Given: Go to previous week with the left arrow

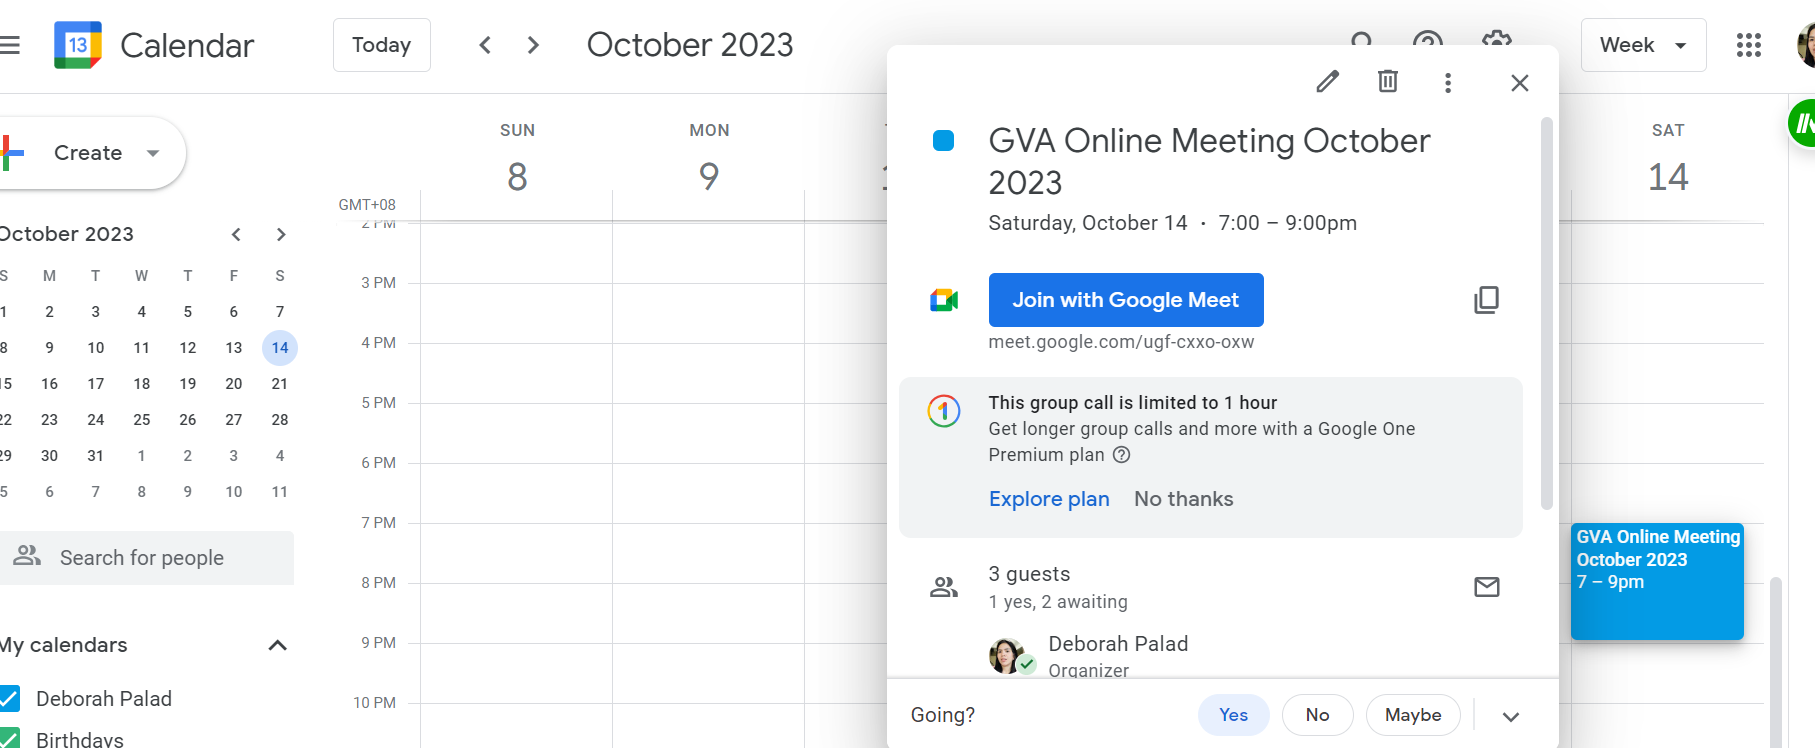Looking at the screenshot, I should (x=485, y=45).
